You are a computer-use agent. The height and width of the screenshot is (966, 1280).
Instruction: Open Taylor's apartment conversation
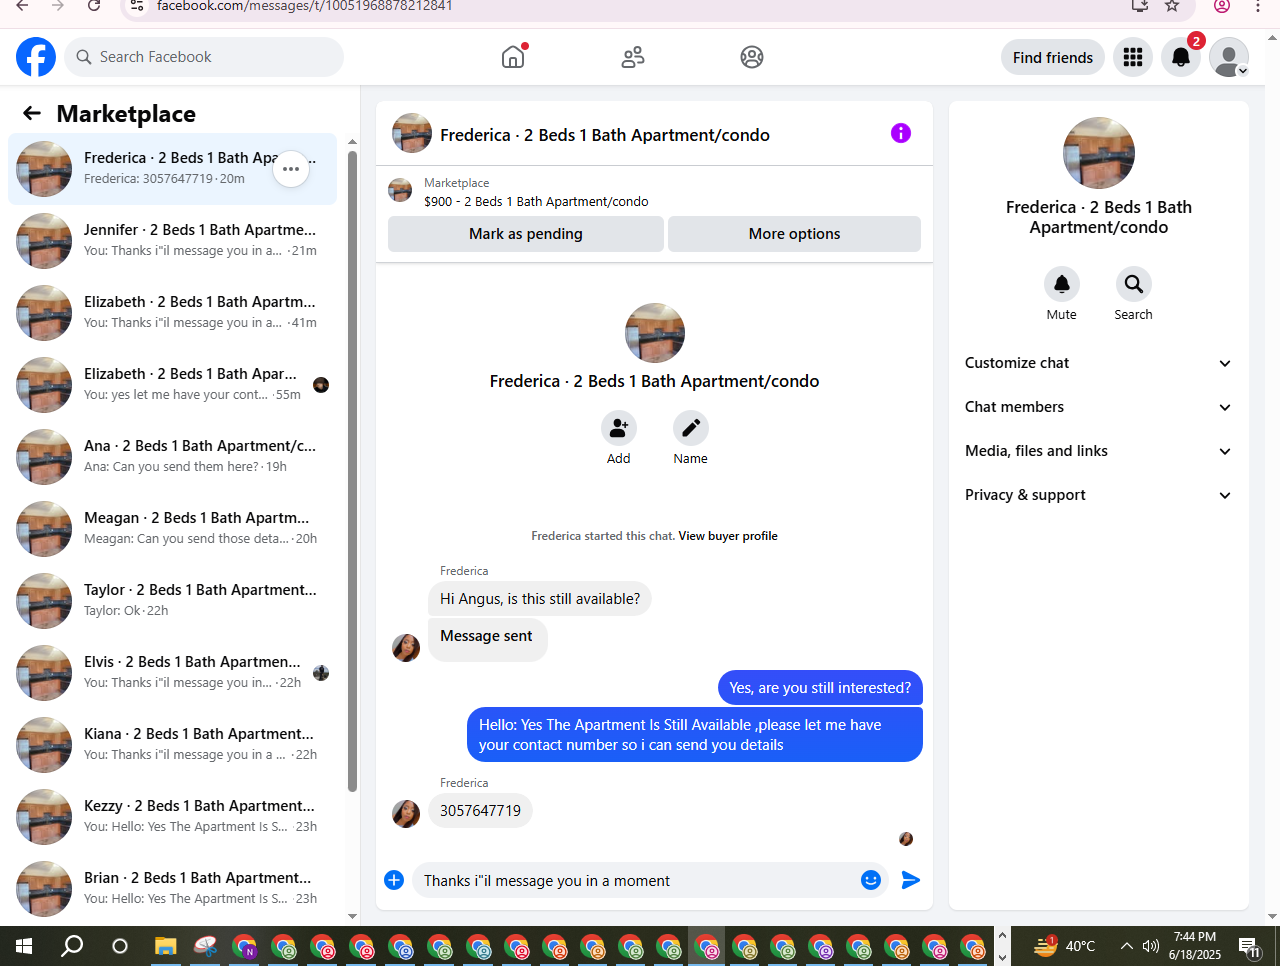173,601
